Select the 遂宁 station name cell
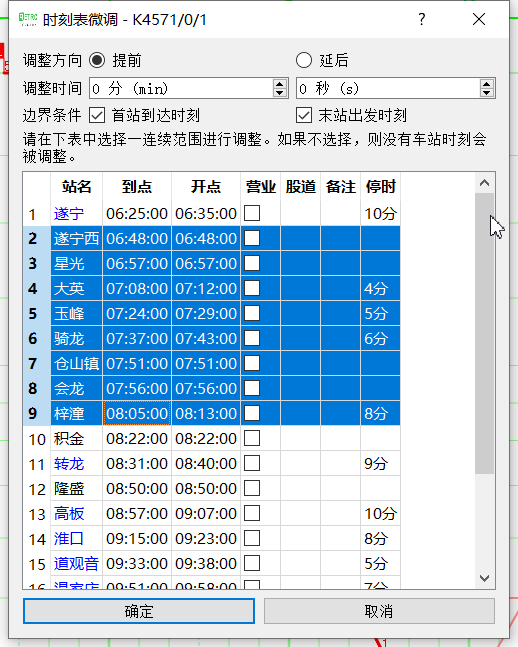The height and width of the screenshot is (647, 518). point(76,213)
